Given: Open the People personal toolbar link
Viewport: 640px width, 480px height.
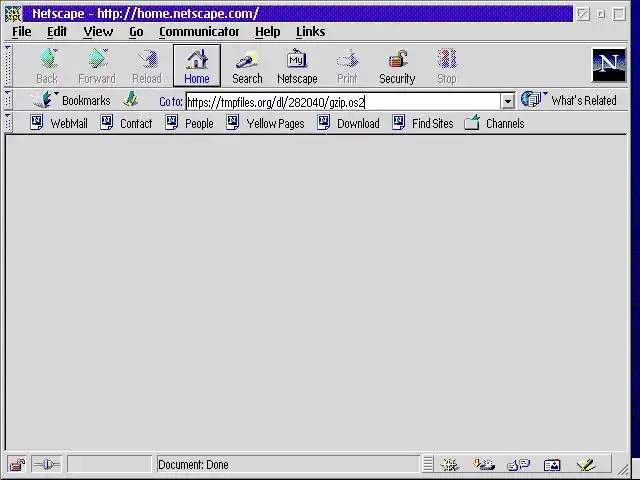Looking at the screenshot, I should pos(189,123).
